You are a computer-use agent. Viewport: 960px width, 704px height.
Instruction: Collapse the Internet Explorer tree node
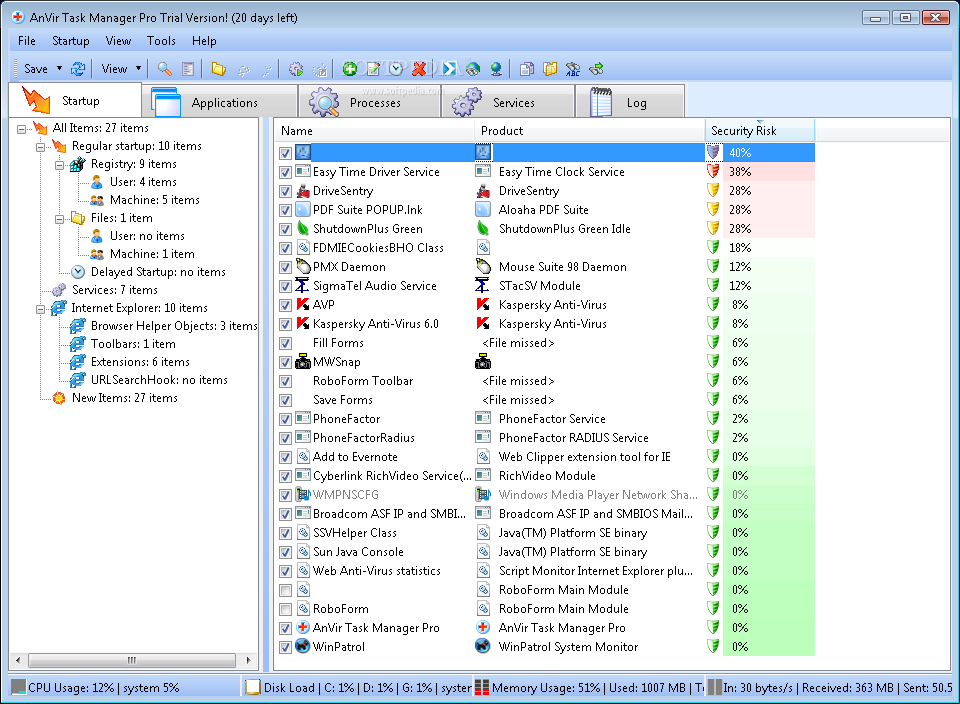click(40, 309)
